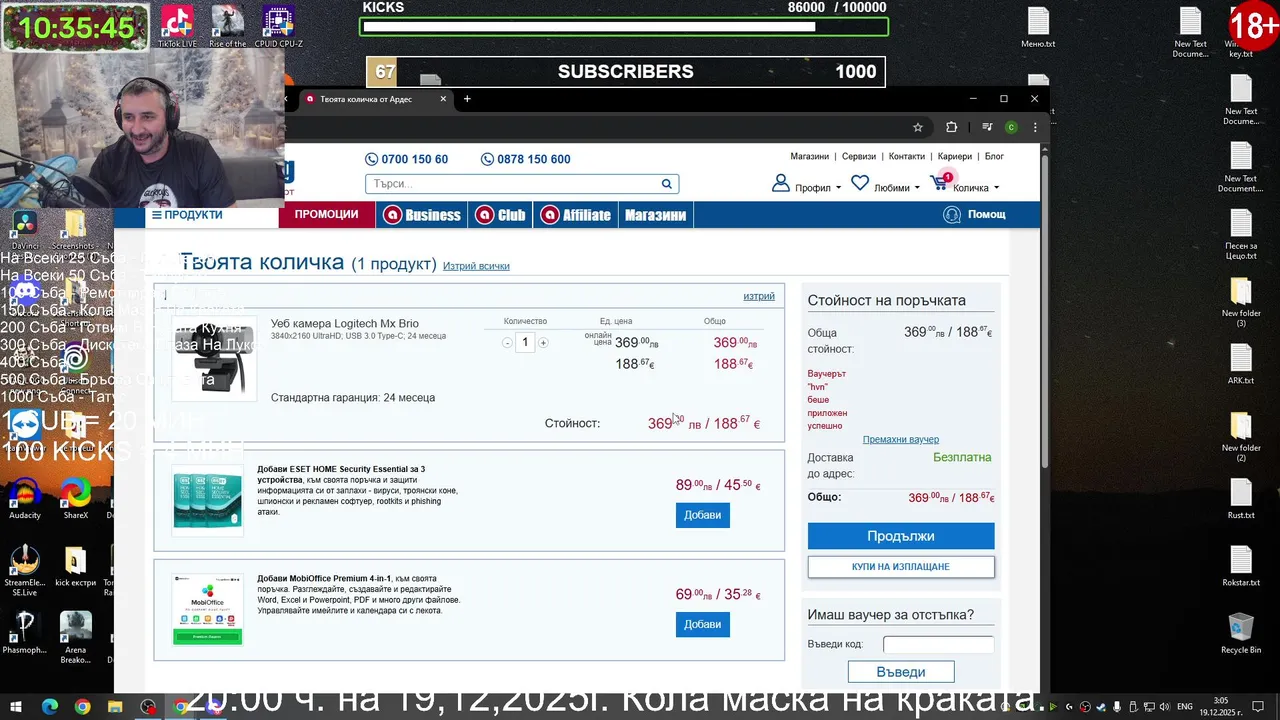Click the Въведи voucher button
Image resolution: width=1280 pixels, height=720 pixels.
[x=901, y=672]
